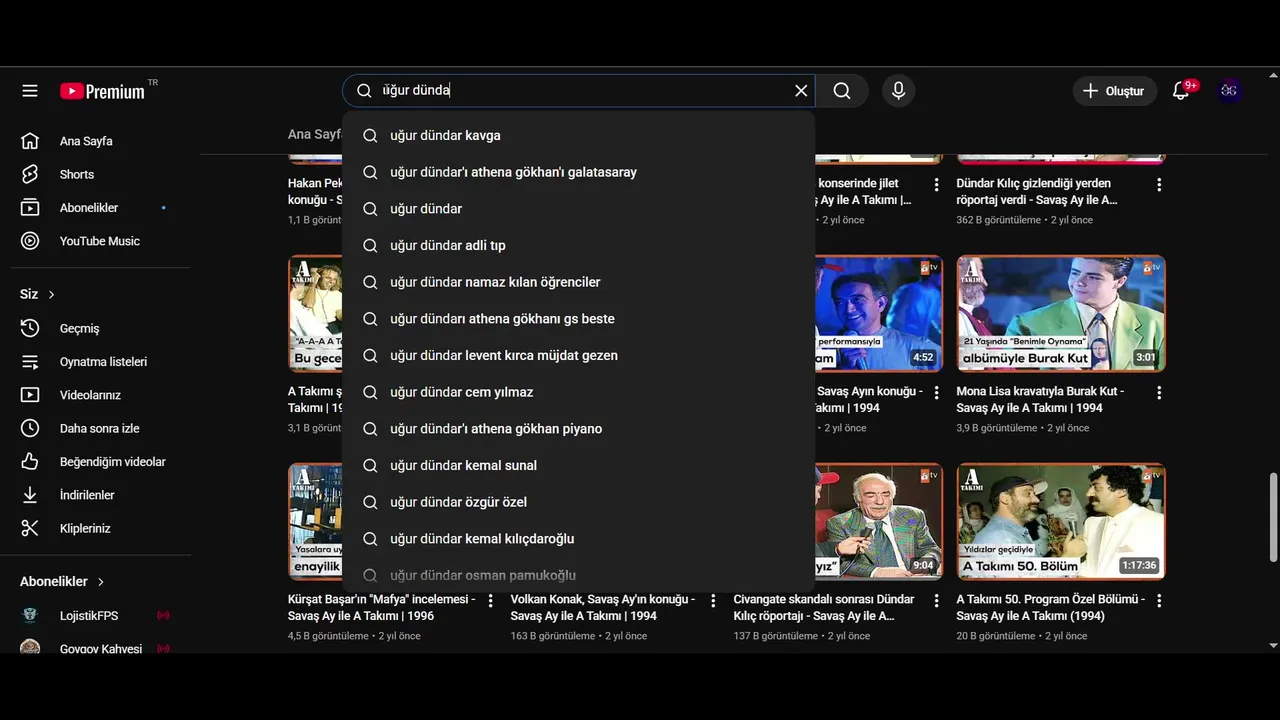
Task: Select suggestion 'uğur dündar adli tıp'
Action: pos(578,245)
